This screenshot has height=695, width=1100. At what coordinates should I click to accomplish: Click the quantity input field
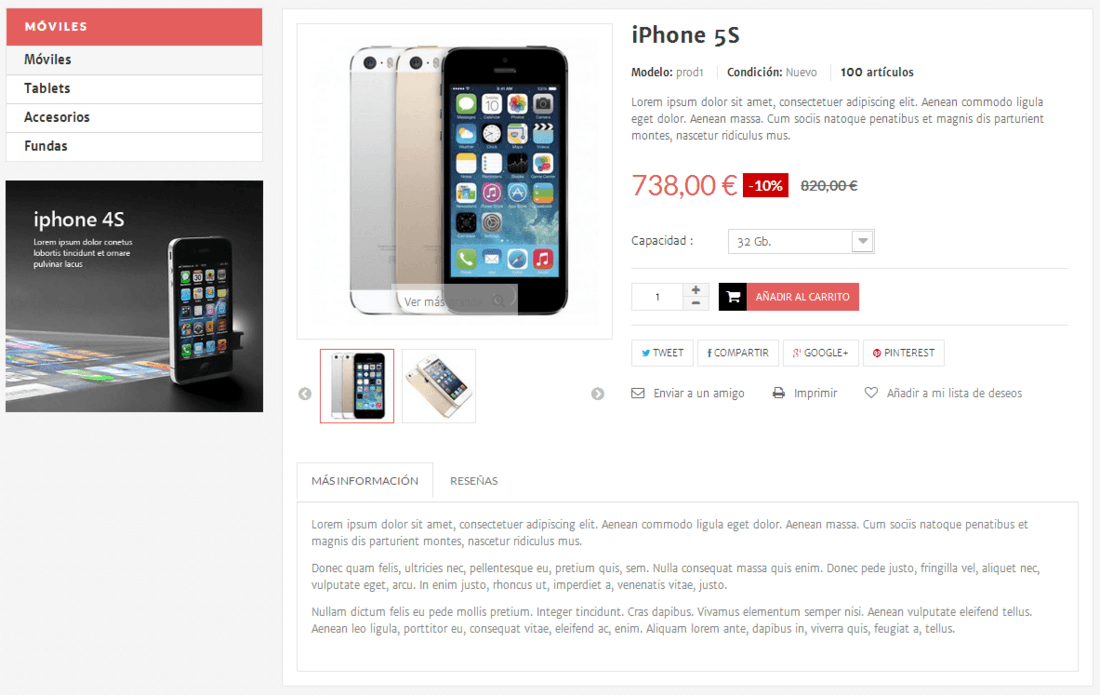click(x=657, y=297)
